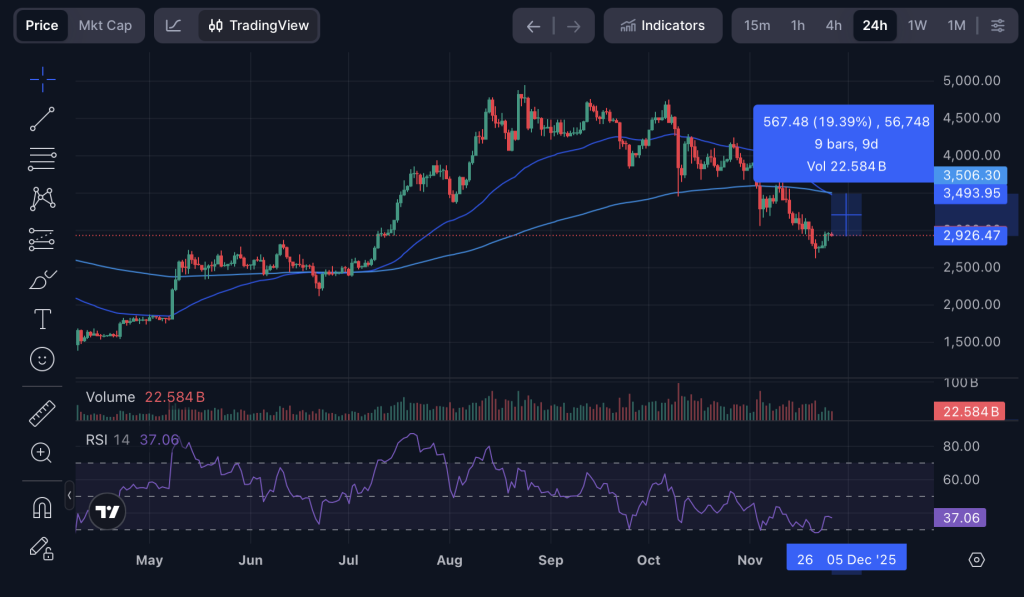The height and width of the screenshot is (597, 1024).
Task: Expand the indicator settings panel arrow
Action: tap(69, 494)
